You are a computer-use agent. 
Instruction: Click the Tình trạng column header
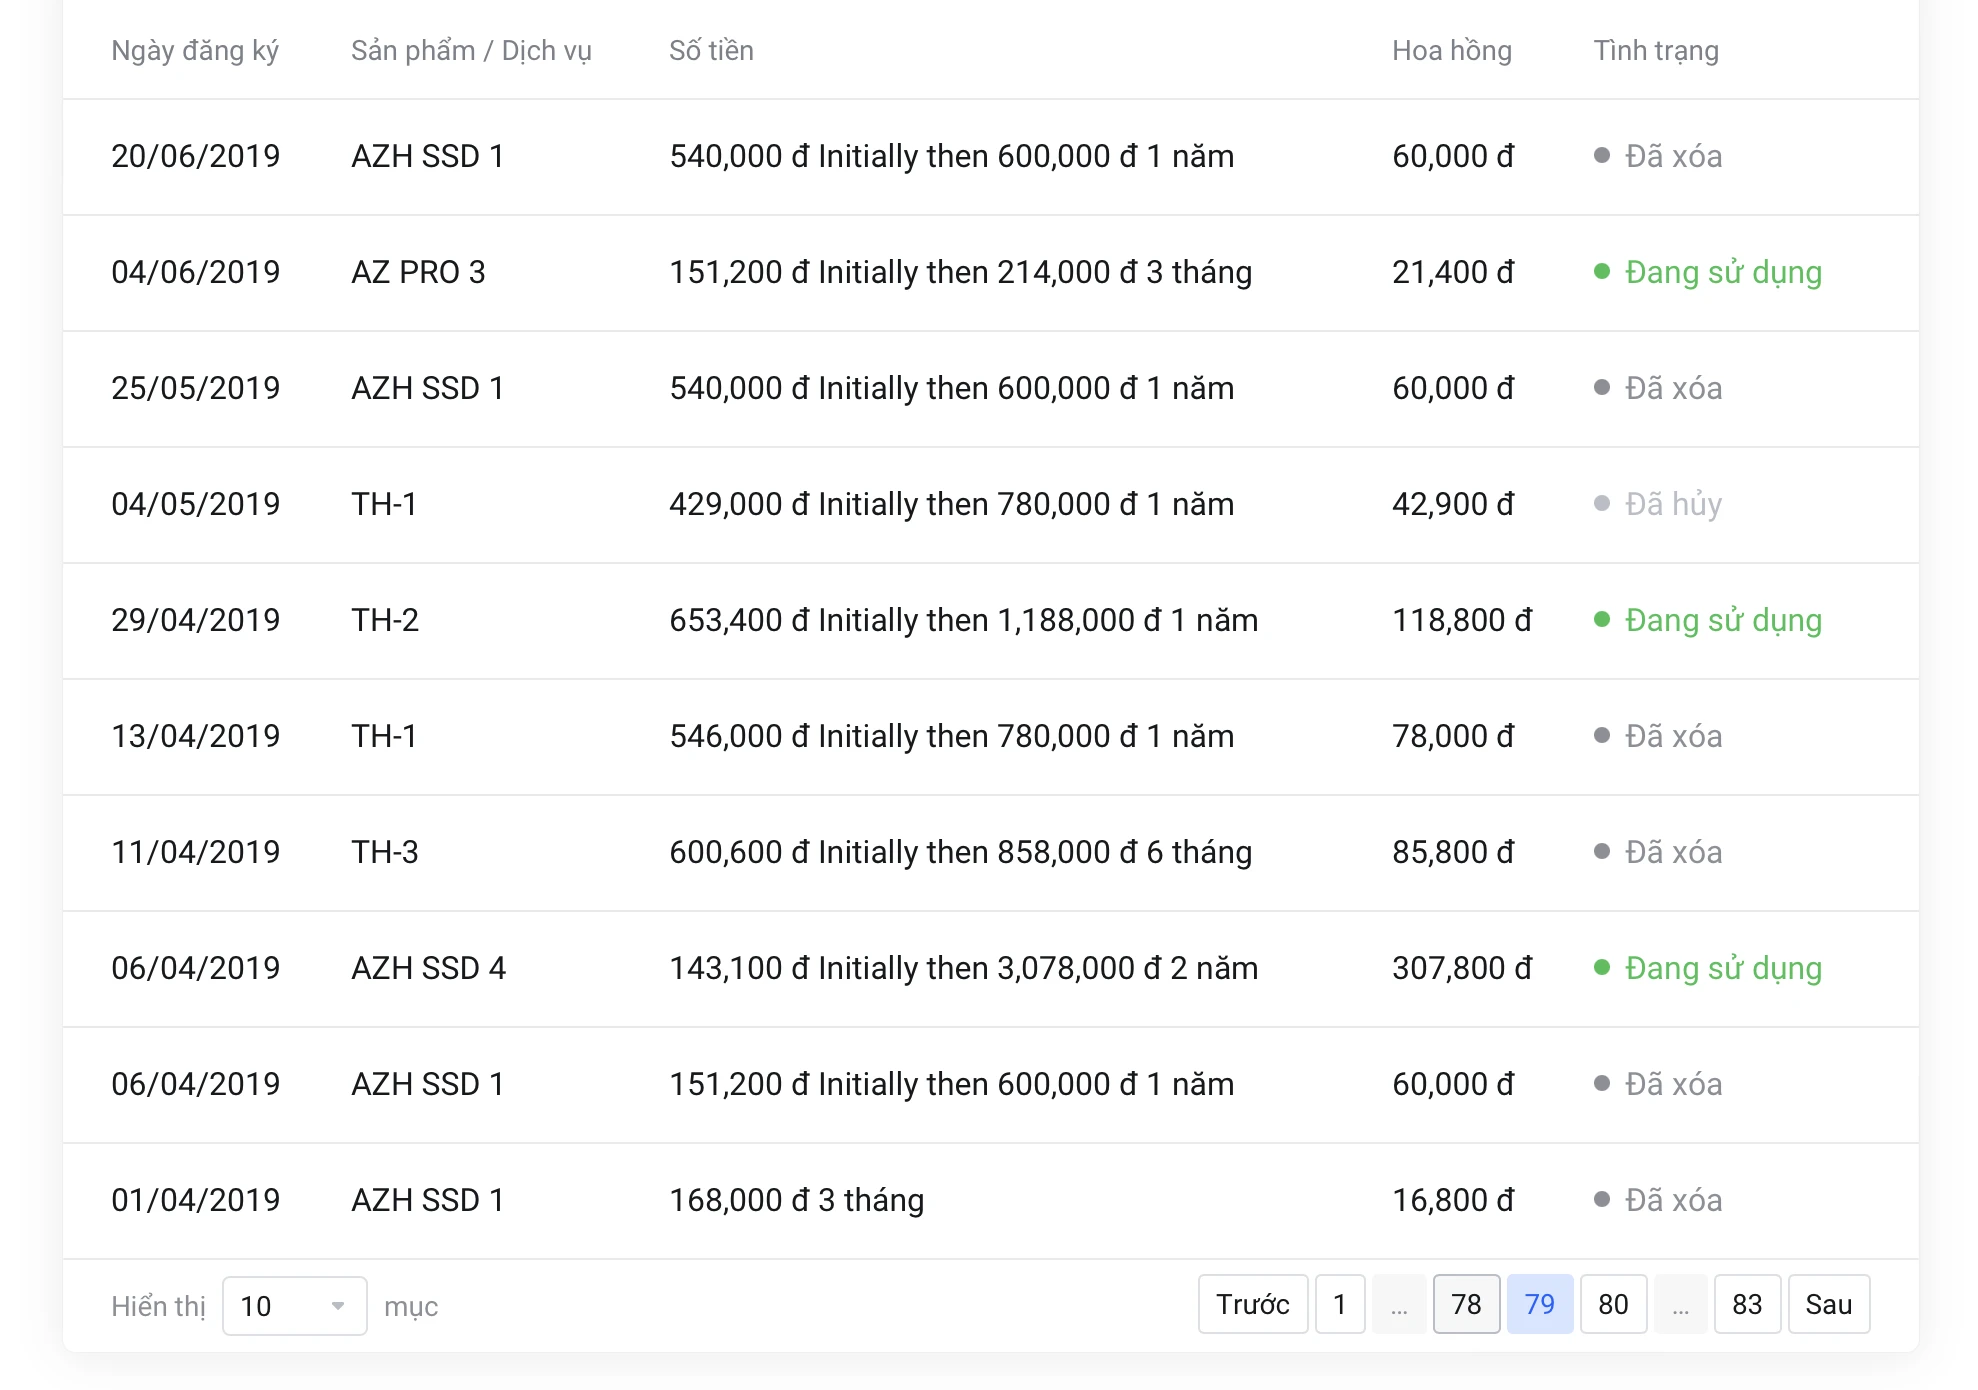click(x=1656, y=51)
